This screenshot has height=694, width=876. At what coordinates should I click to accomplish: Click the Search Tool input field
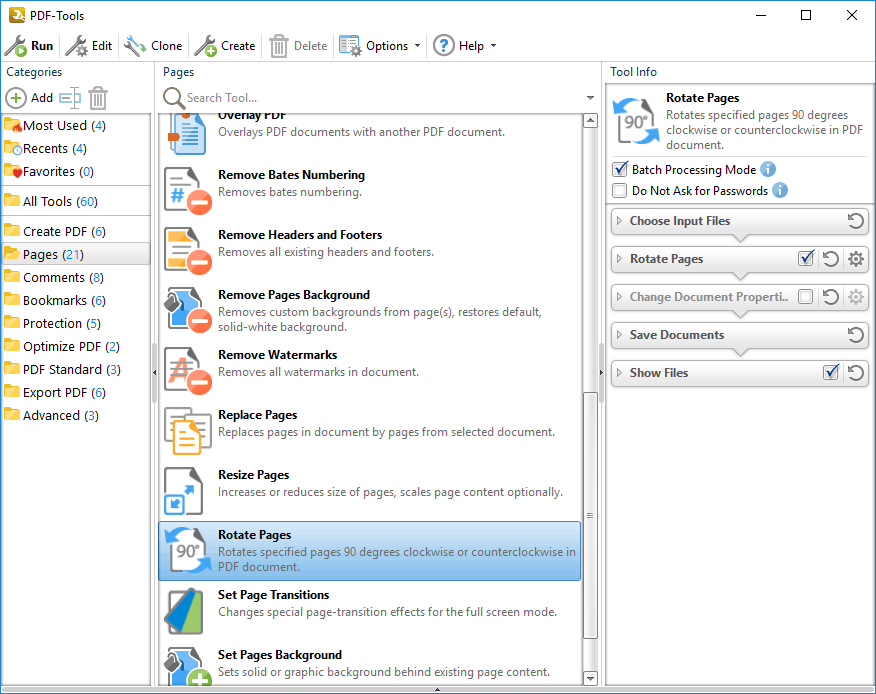[x=383, y=98]
